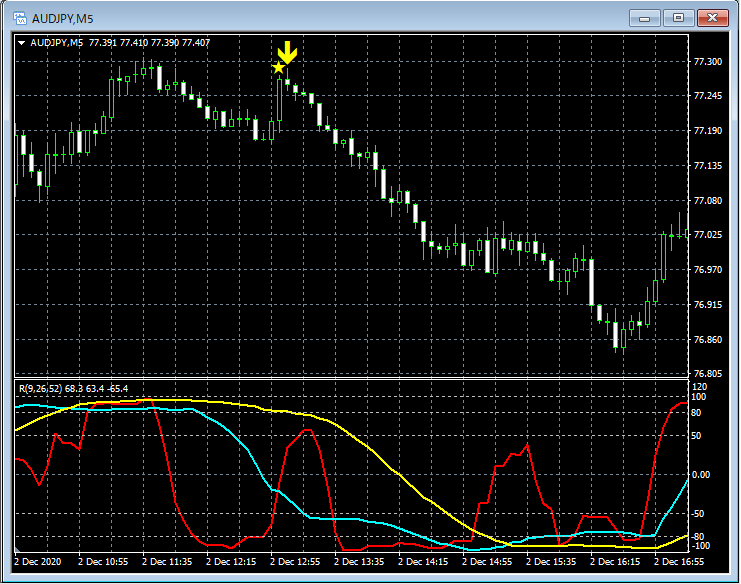The width and height of the screenshot is (741, 584).
Task: Click the yellow down arrow sell signal
Action: (x=288, y=53)
